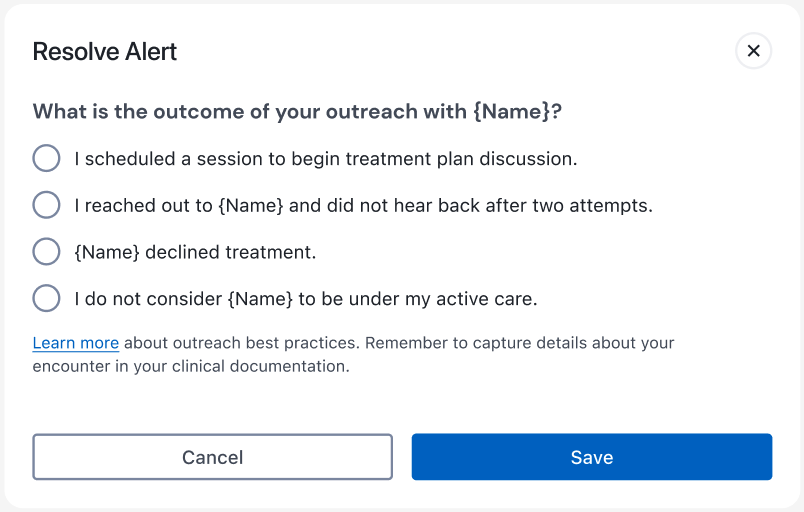
Task: Click the 'encounter in your clinical documentation' text line
Action: [x=191, y=366]
